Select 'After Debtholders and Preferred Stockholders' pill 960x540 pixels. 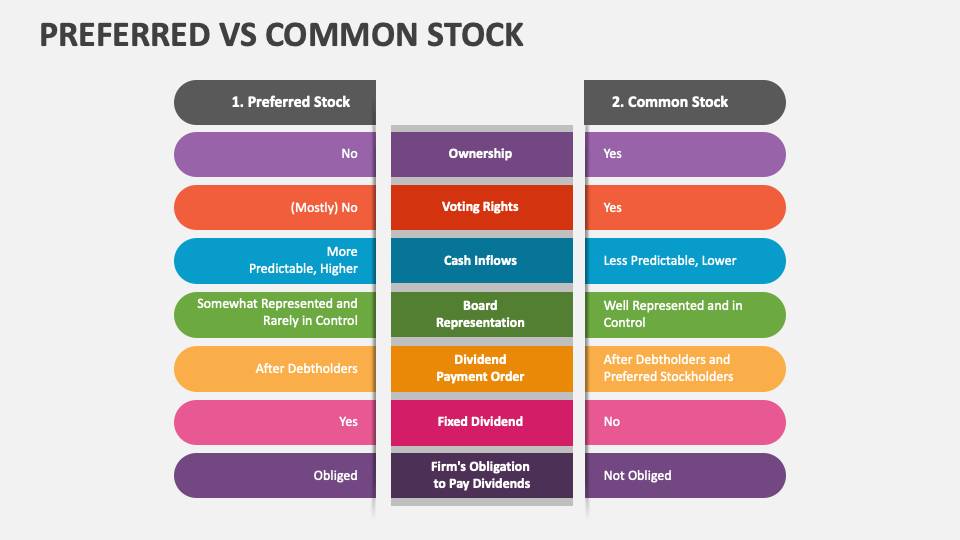685,369
